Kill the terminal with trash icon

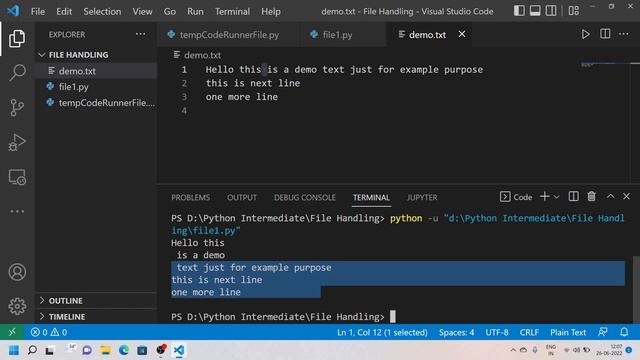tap(591, 197)
